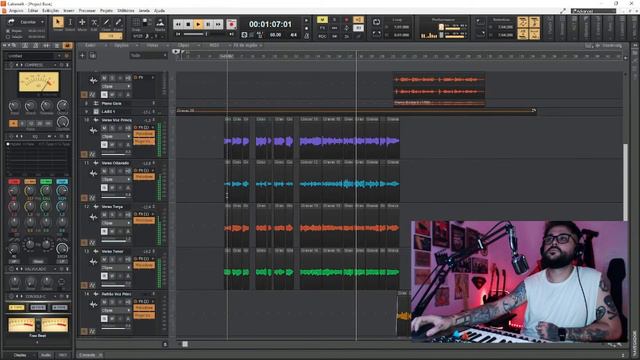Fast-forward to project end

(x=218, y=24)
